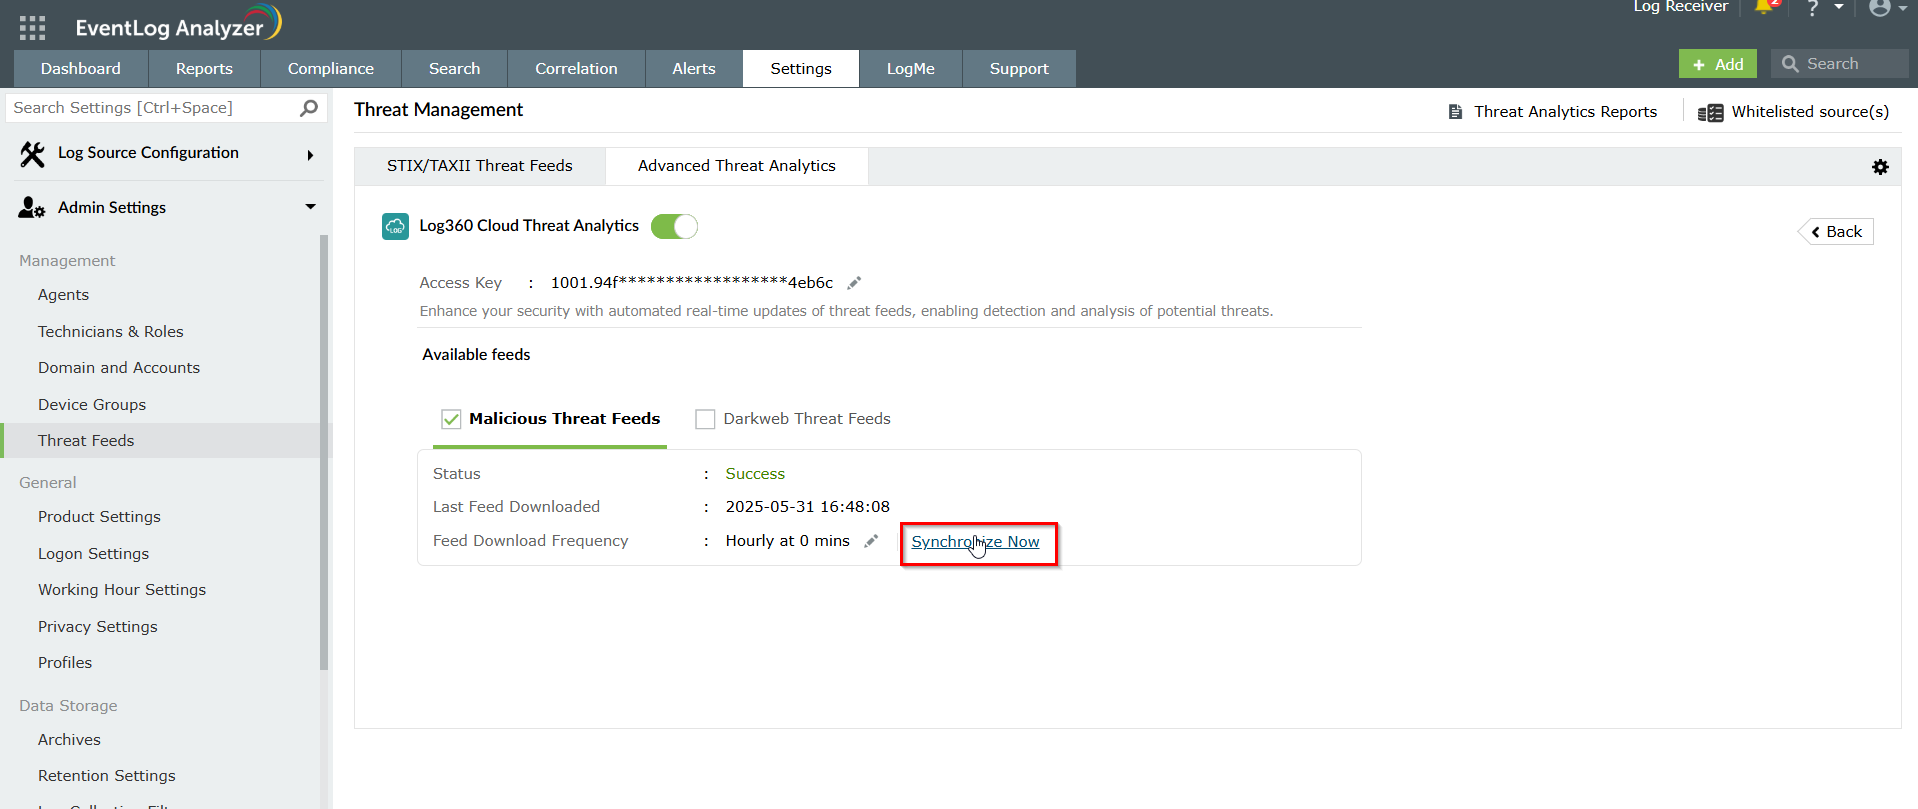Click the Back button
The width and height of the screenshot is (1918, 809).
(x=1837, y=232)
